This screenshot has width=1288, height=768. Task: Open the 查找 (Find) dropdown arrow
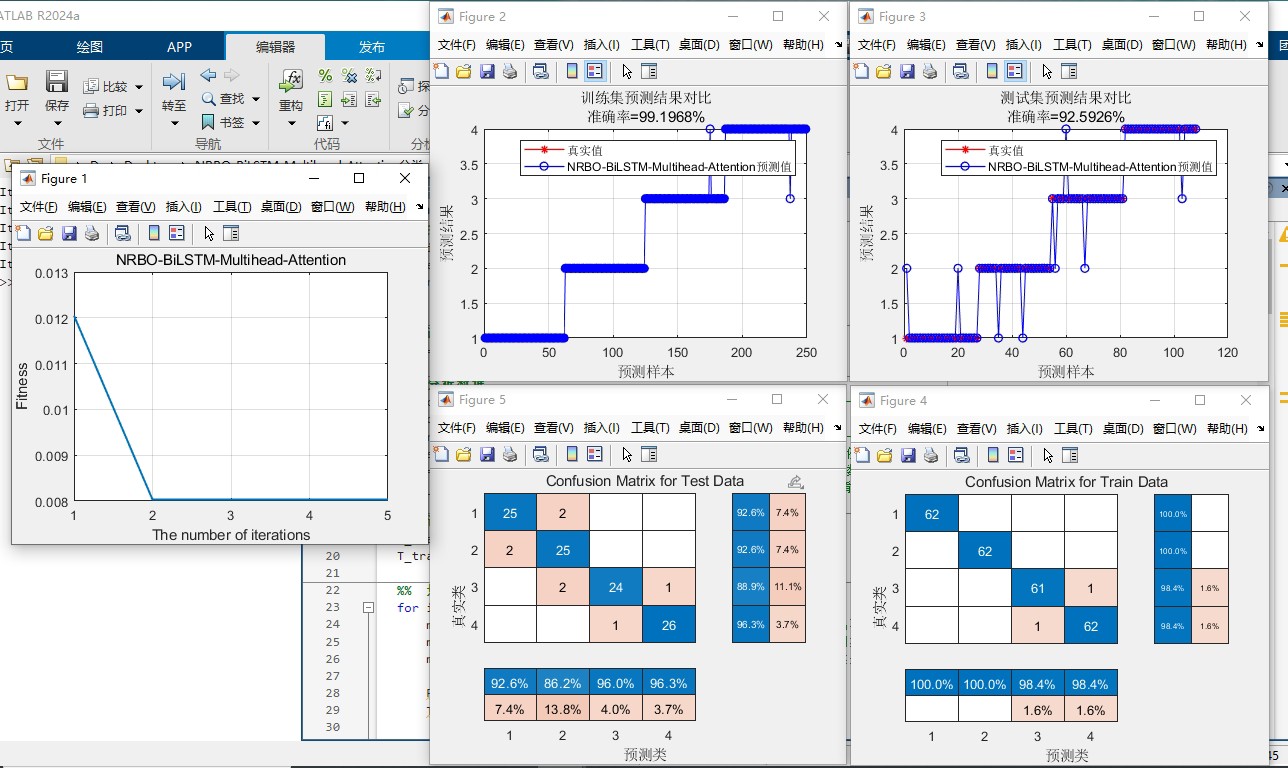(256, 99)
